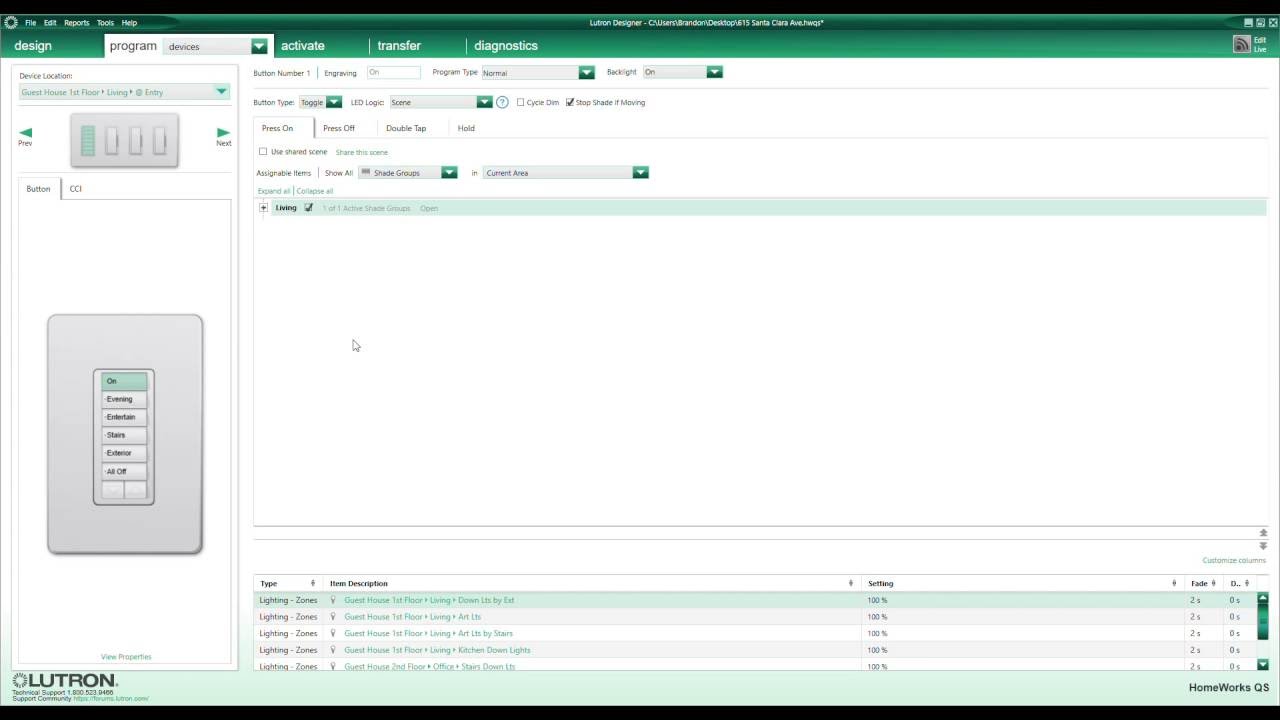Select the Stairs keypad button
This screenshot has height=720, width=1280.
point(124,435)
